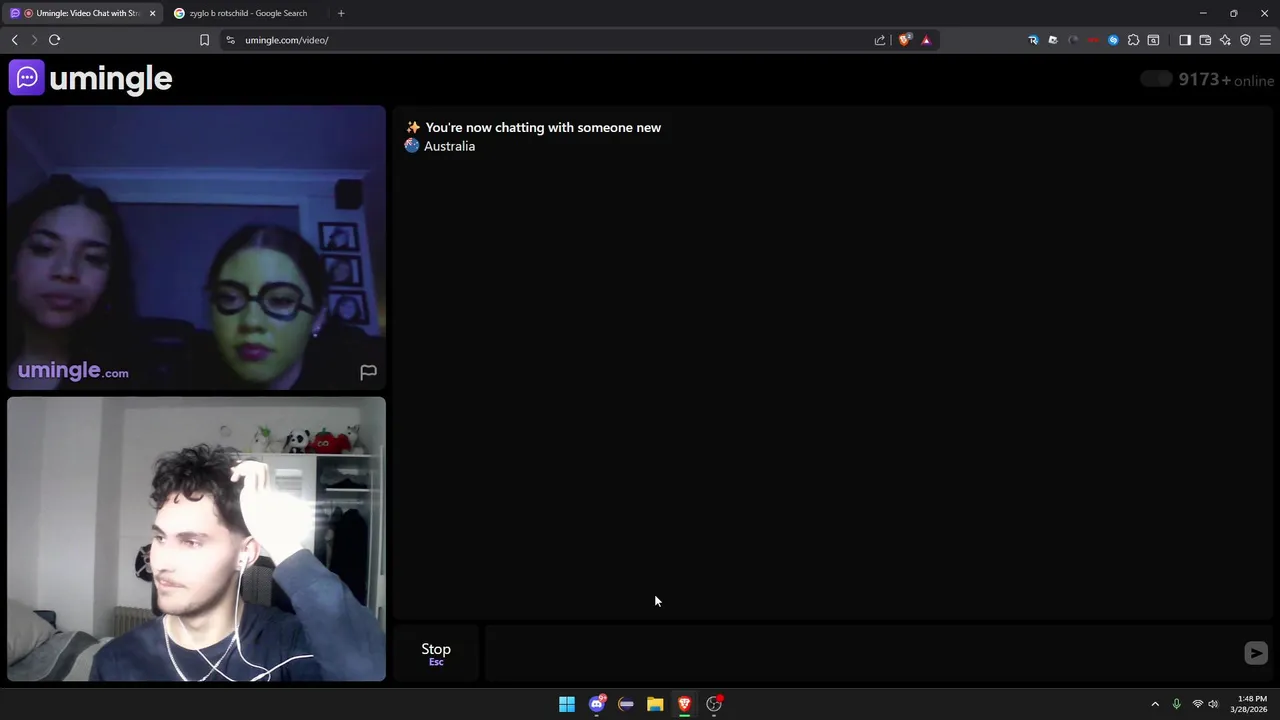This screenshot has height=720, width=1280.
Task: Open the dark sphere extension icon
Action: [x=1073, y=40]
